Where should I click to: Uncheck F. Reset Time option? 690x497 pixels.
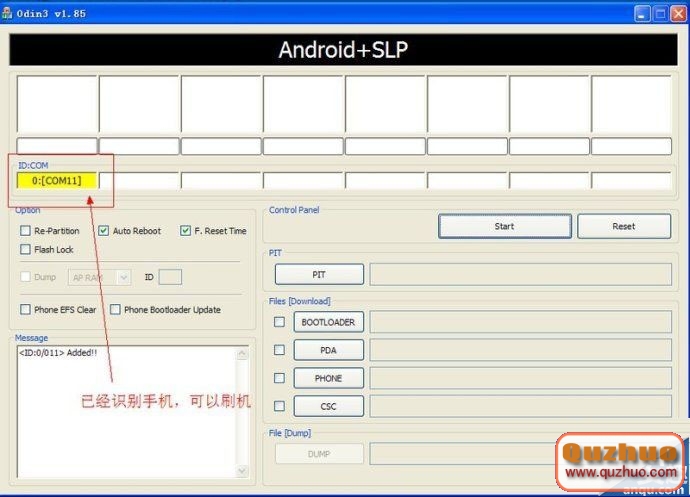185,231
